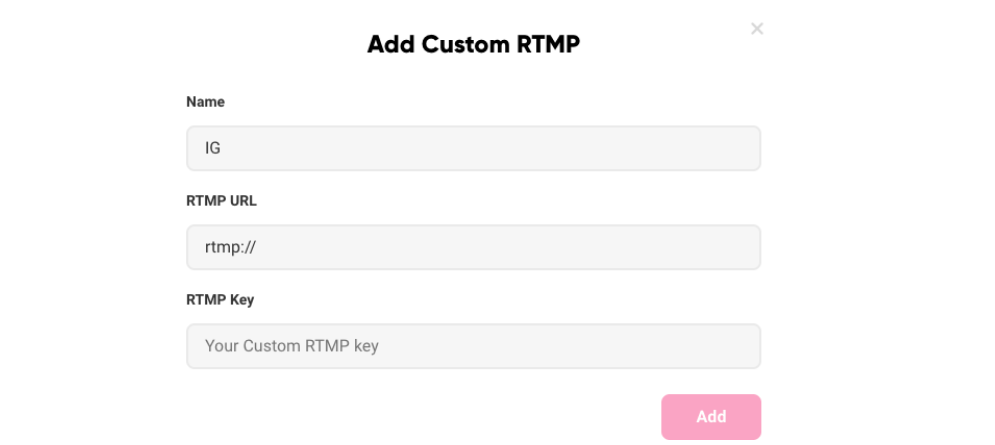The width and height of the screenshot is (995, 445).
Task: Click the 'Your Custom RTMP key' placeholder
Action: (x=291, y=346)
